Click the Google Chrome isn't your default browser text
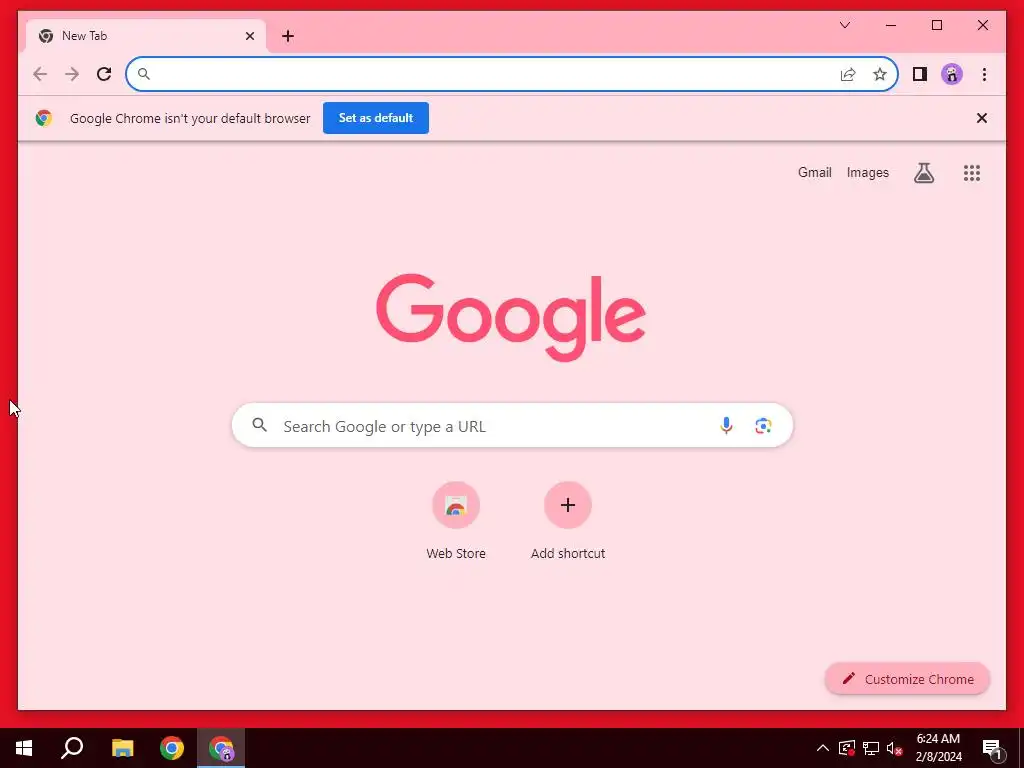This screenshot has height=768, width=1024. click(x=190, y=118)
